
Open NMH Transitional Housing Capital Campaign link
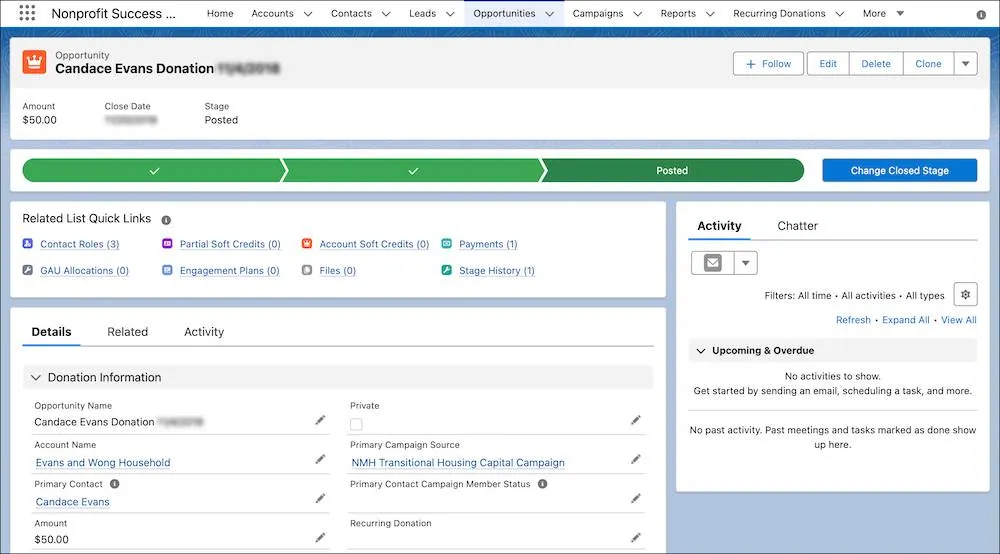(458, 462)
